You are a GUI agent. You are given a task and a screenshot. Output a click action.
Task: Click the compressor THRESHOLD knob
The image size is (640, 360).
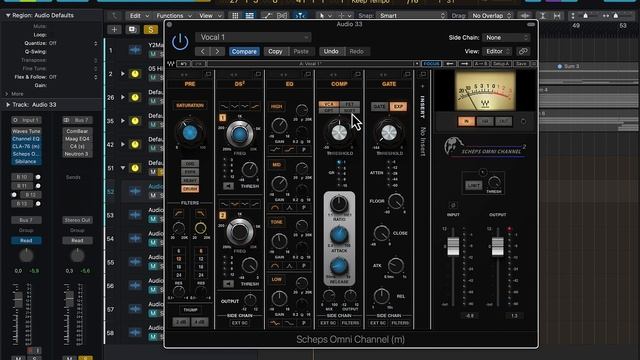(339, 132)
